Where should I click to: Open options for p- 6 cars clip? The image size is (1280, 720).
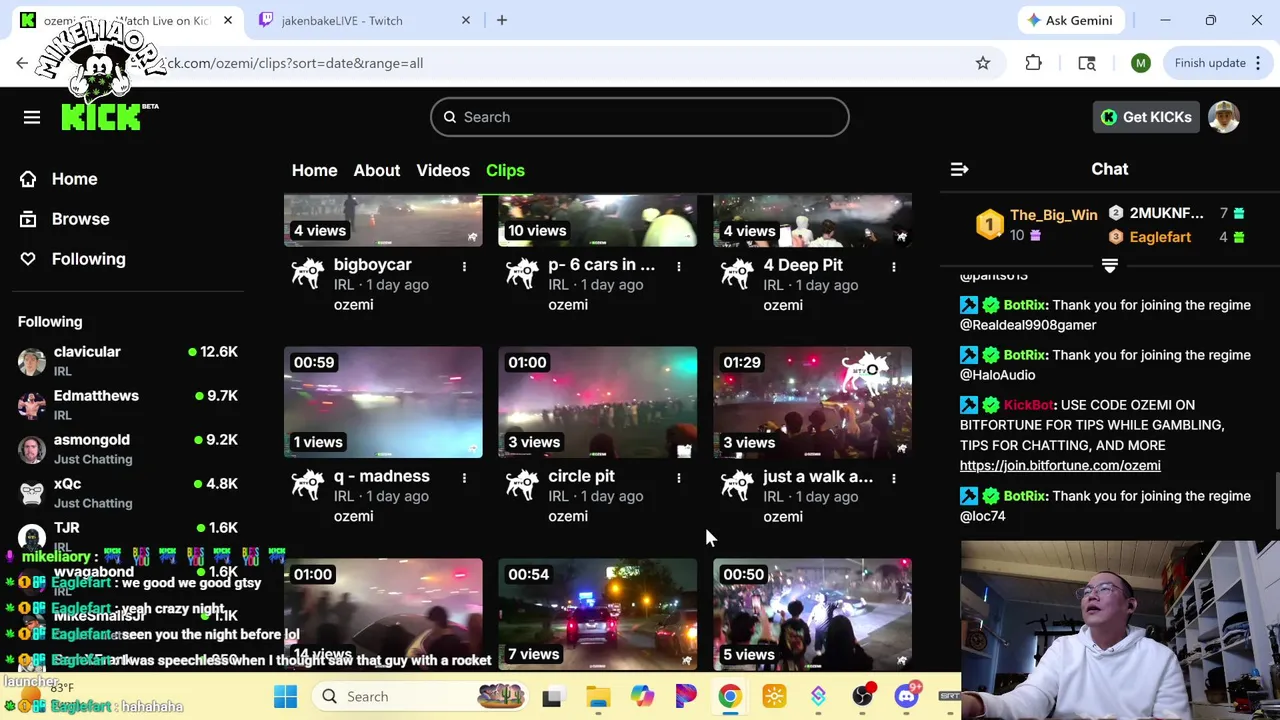(x=679, y=266)
